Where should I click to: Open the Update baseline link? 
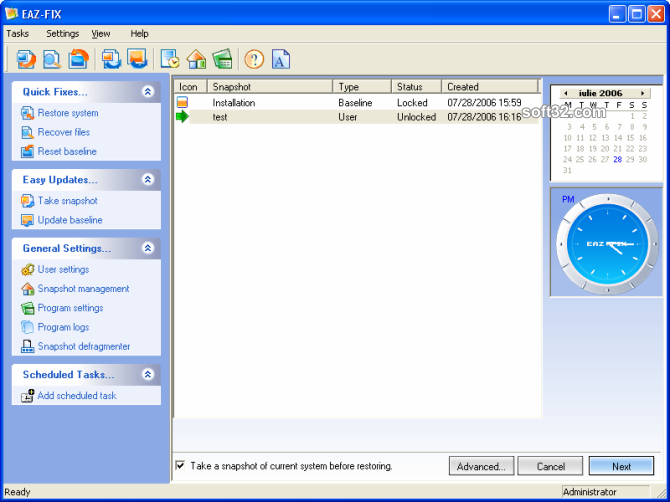pyautogui.click(x=70, y=220)
